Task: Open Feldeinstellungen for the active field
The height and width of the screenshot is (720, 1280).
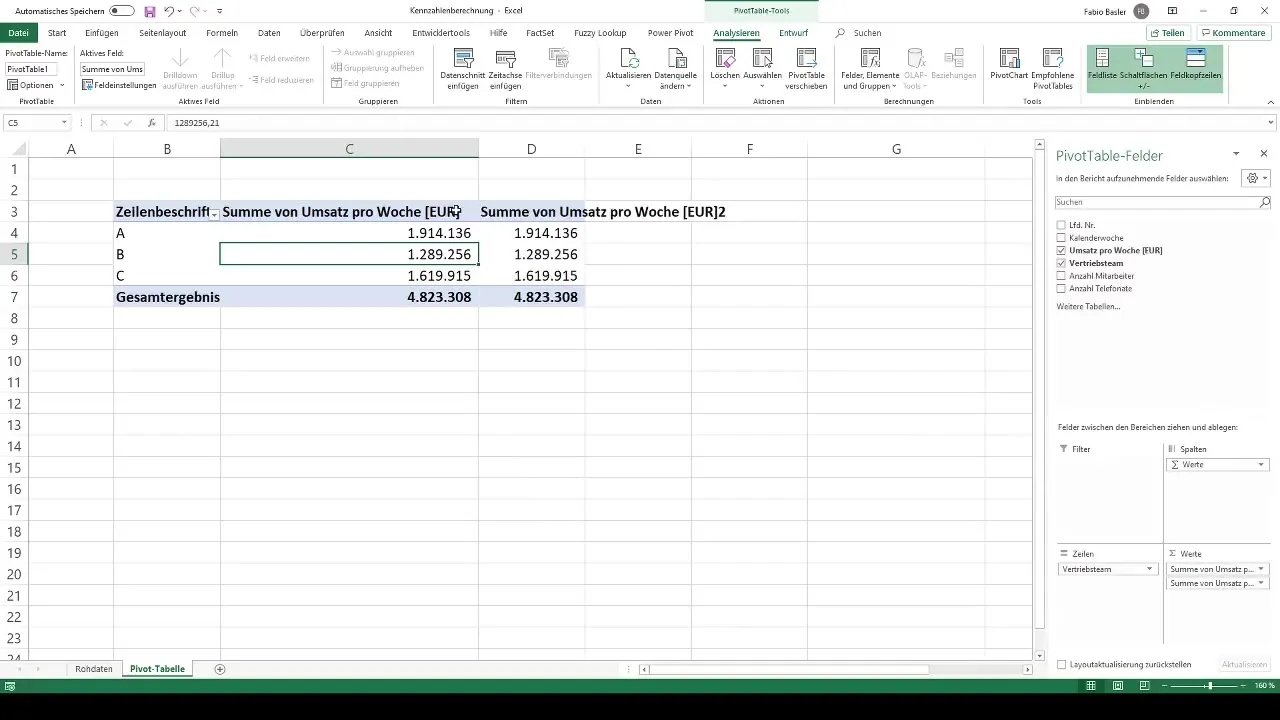Action: (119, 85)
